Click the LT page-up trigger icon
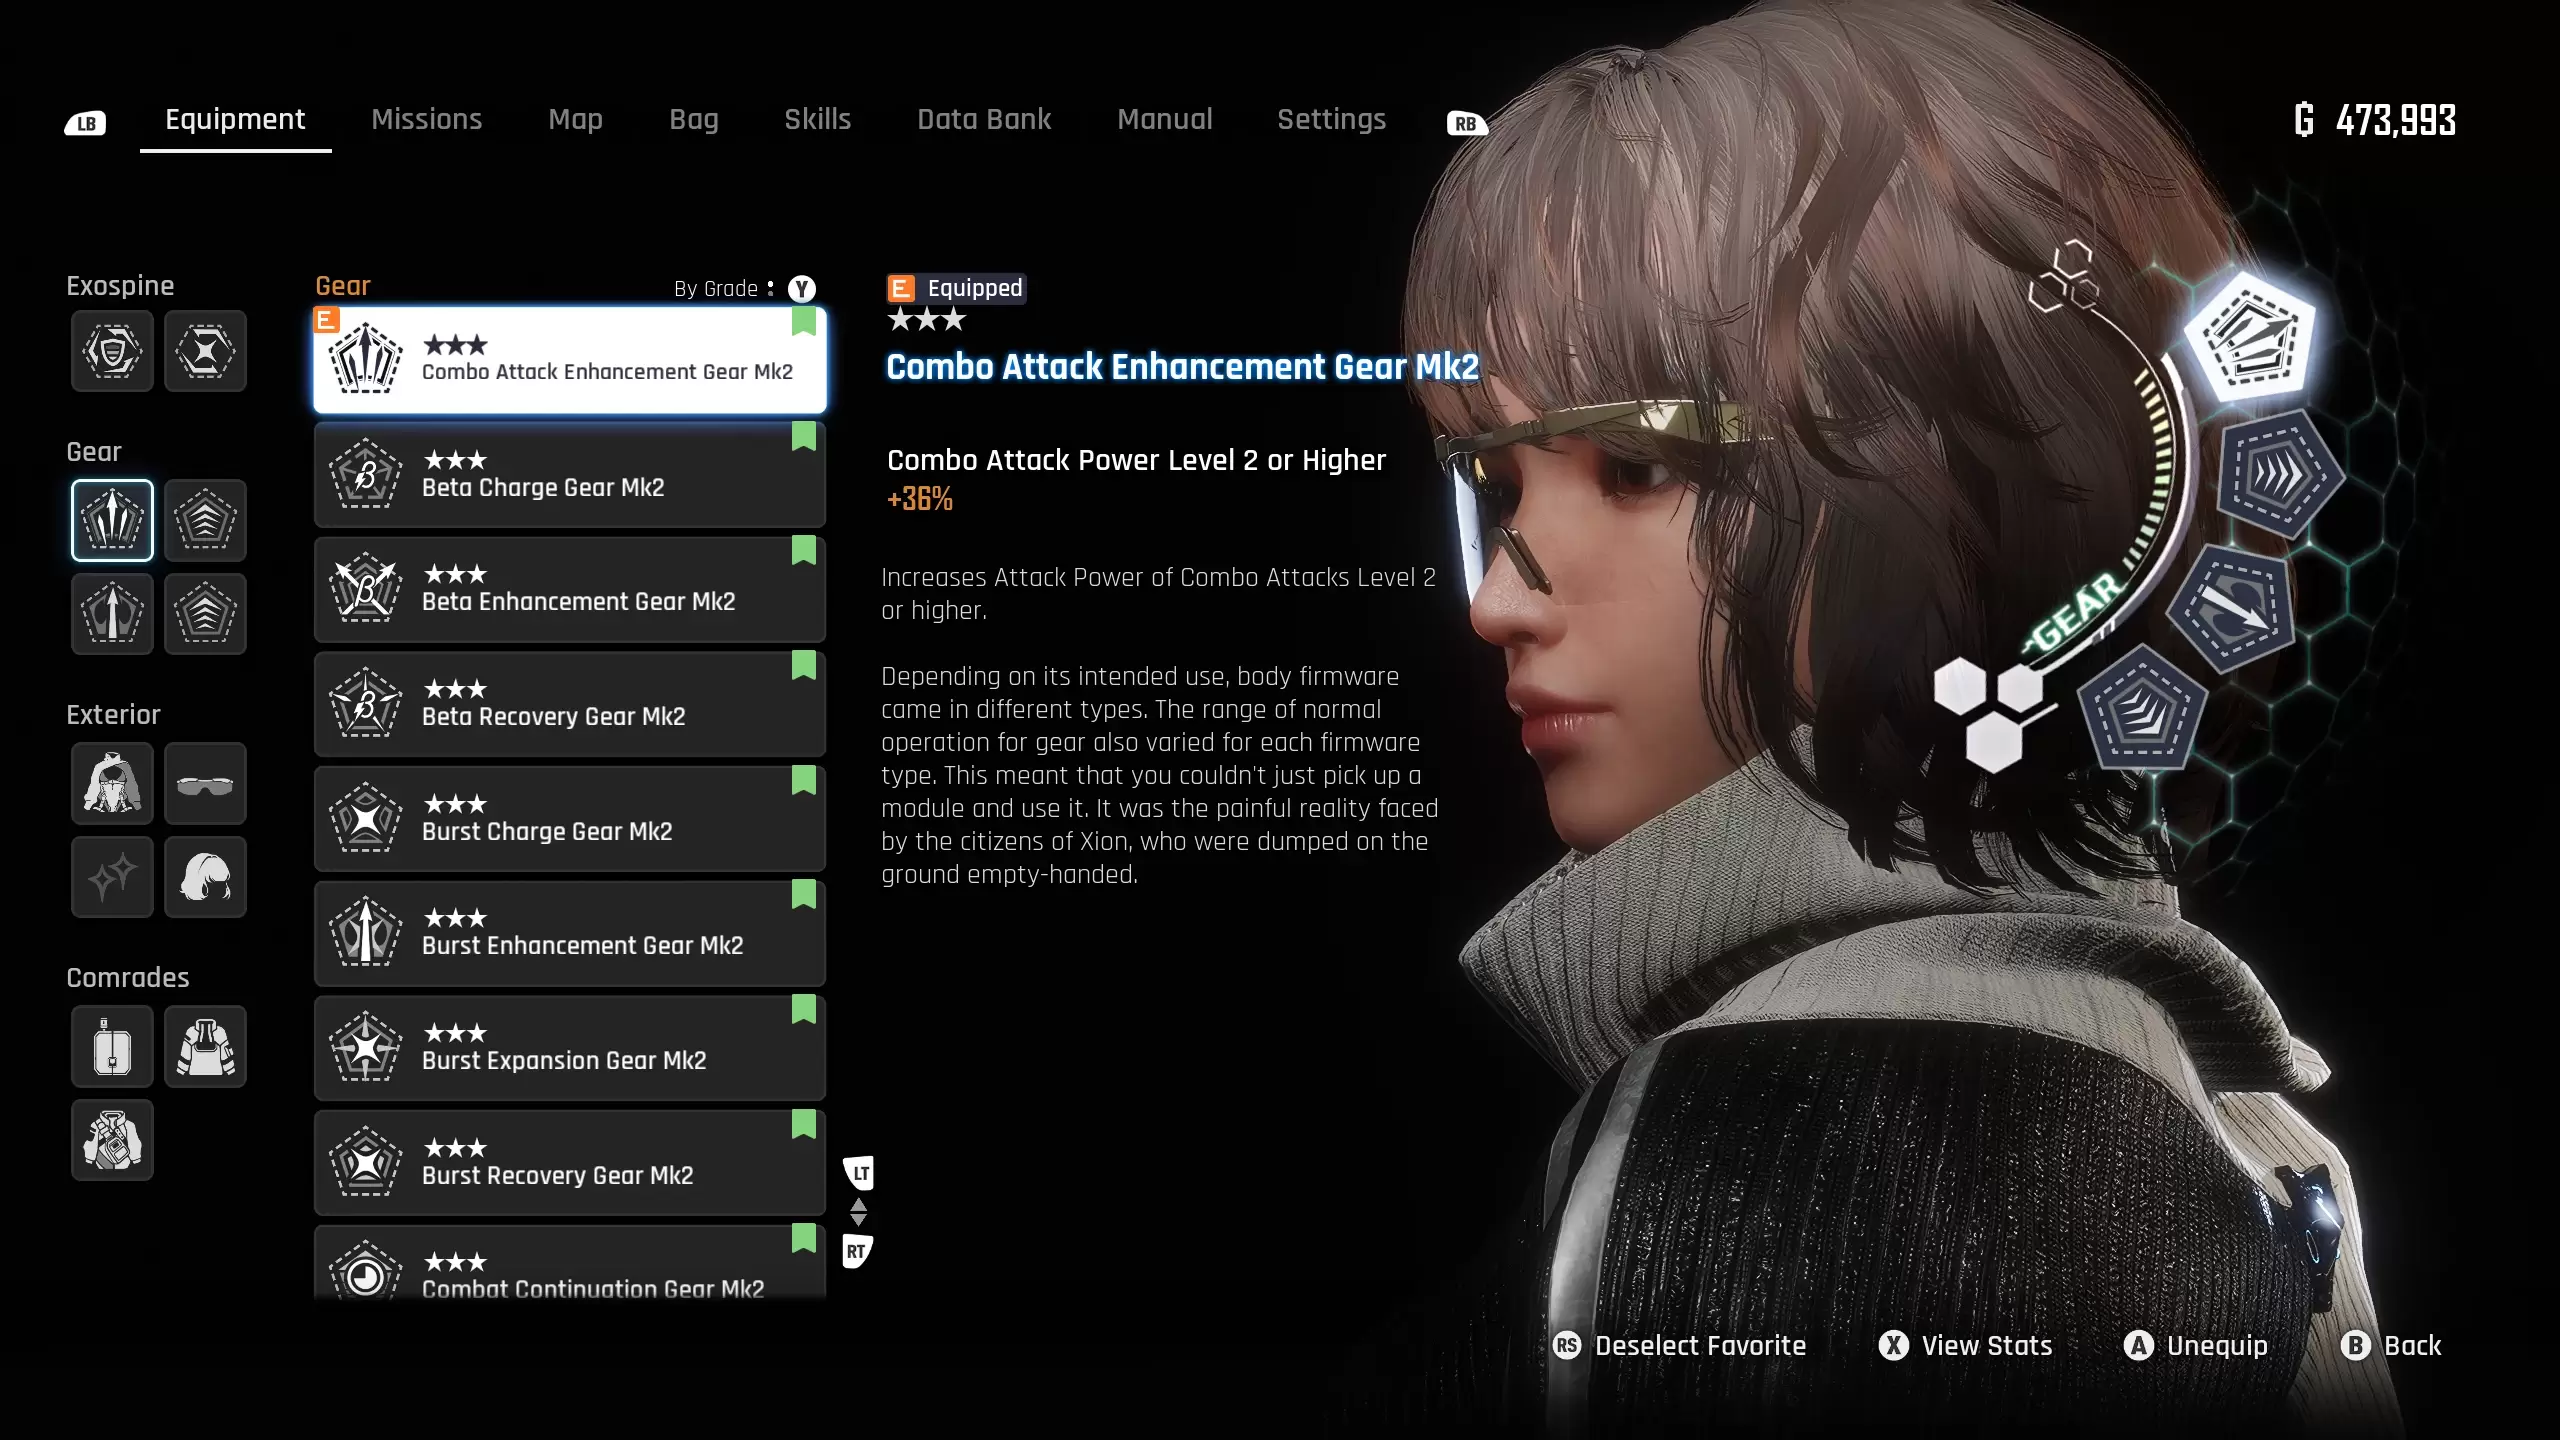 [859, 1173]
